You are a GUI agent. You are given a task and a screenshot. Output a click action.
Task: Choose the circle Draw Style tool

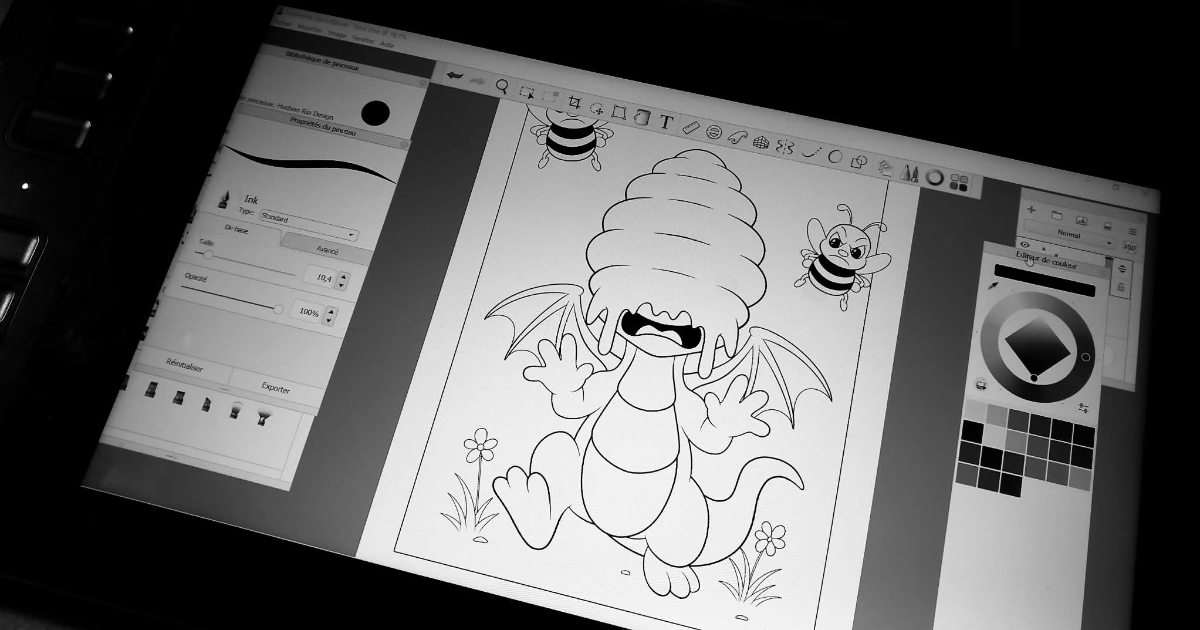click(x=833, y=157)
